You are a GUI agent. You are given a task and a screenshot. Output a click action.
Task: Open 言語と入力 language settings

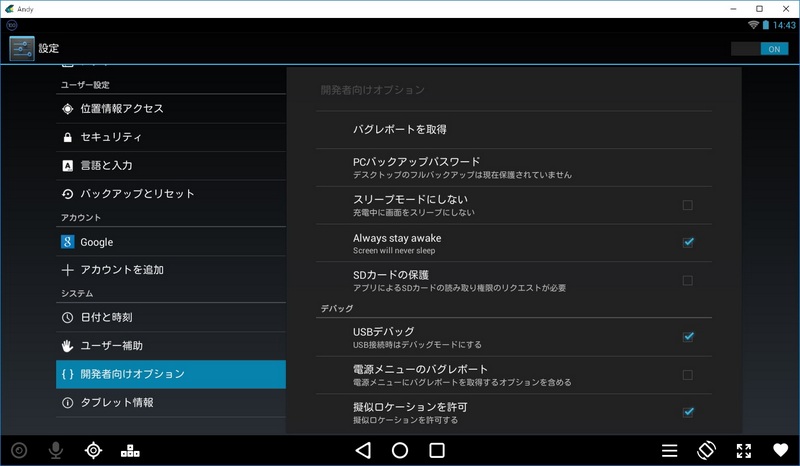[171, 166]
